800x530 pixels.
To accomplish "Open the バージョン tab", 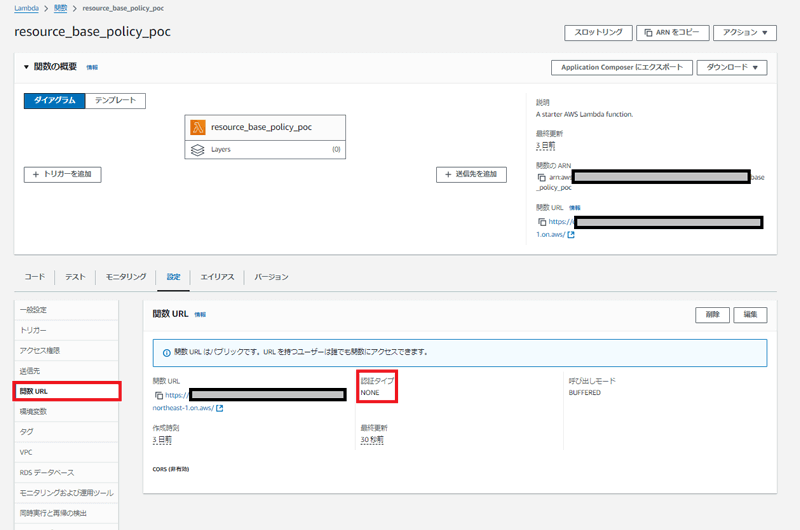I will pos(271,277).
